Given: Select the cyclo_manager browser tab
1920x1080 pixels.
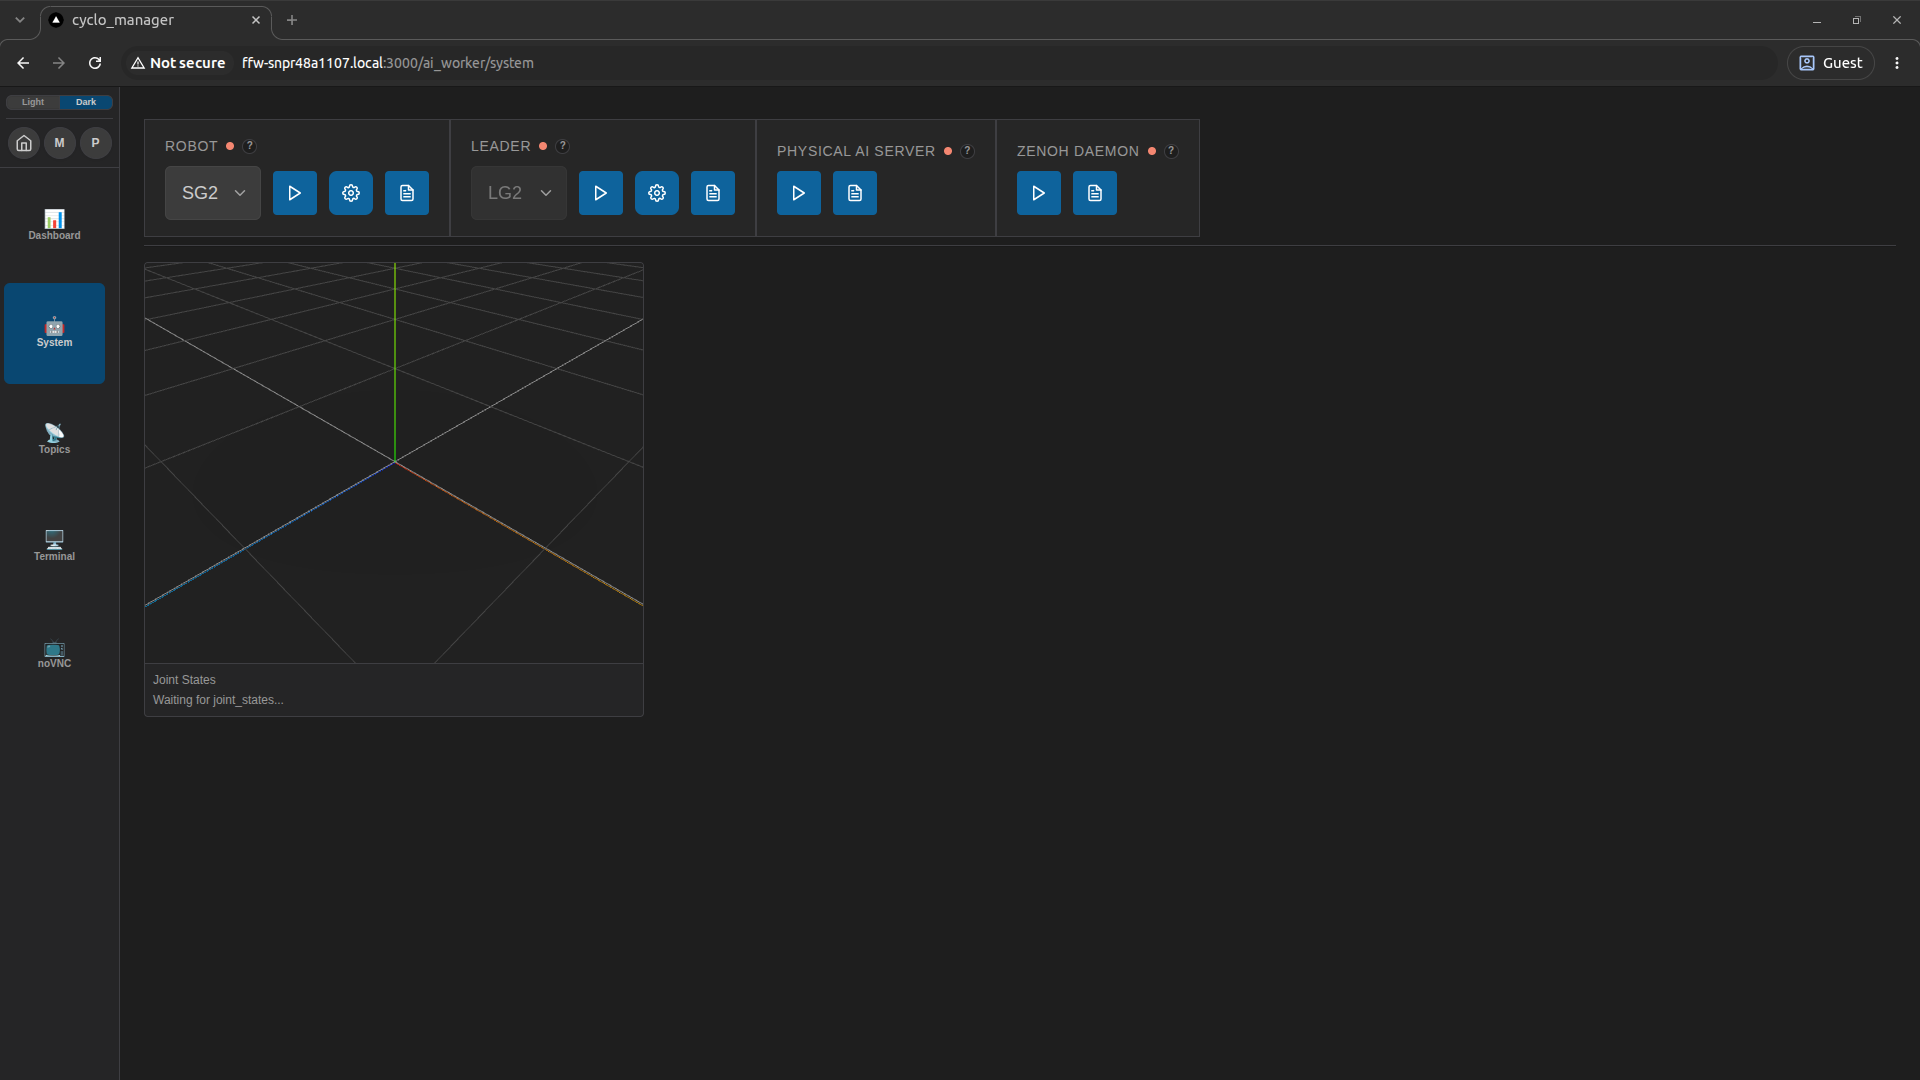Looking at the screenshot, I should [156, 20].
